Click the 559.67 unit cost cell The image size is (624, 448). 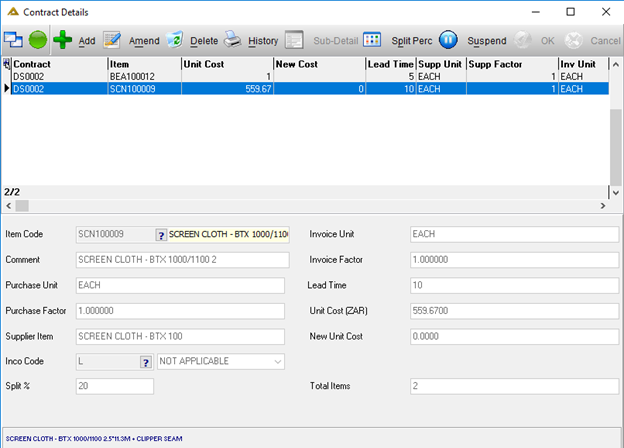(x=227, y=89)
